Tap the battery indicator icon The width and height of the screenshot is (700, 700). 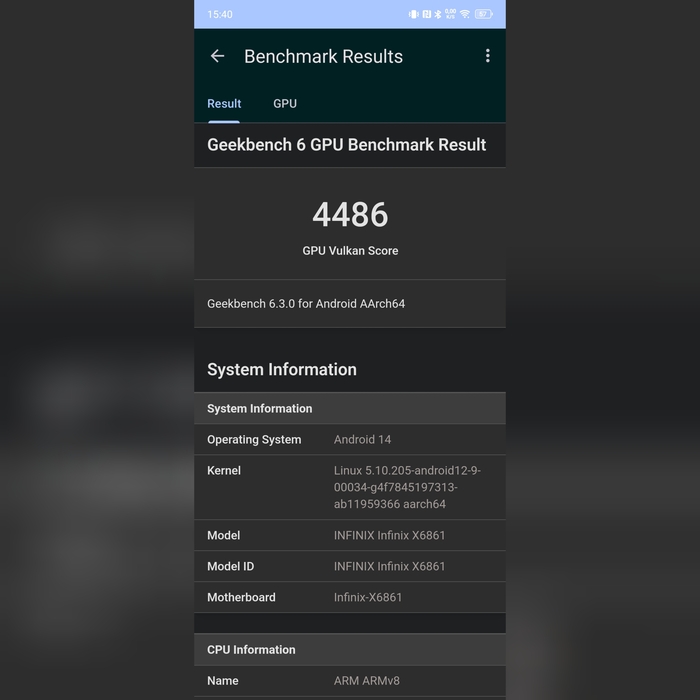pos(483,14)
